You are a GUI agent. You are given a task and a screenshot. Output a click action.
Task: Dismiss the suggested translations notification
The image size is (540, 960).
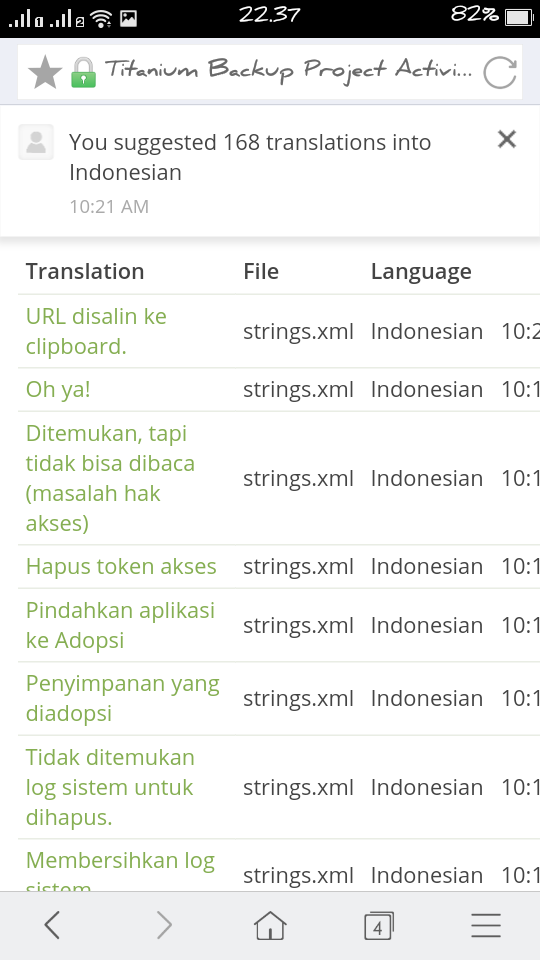[x=507, y=140]
